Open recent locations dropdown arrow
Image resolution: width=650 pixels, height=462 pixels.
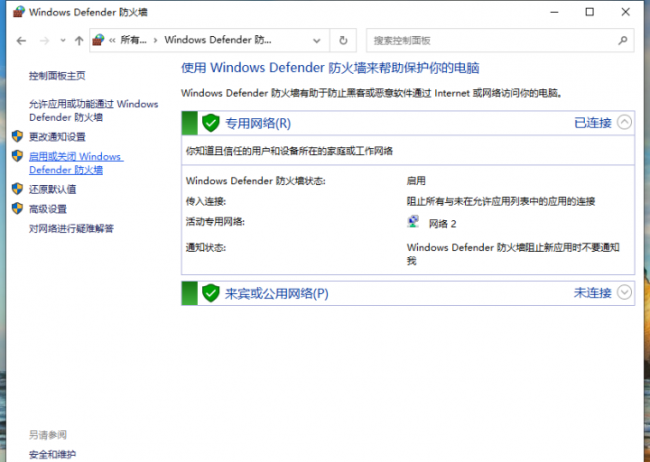pos(63,41)
